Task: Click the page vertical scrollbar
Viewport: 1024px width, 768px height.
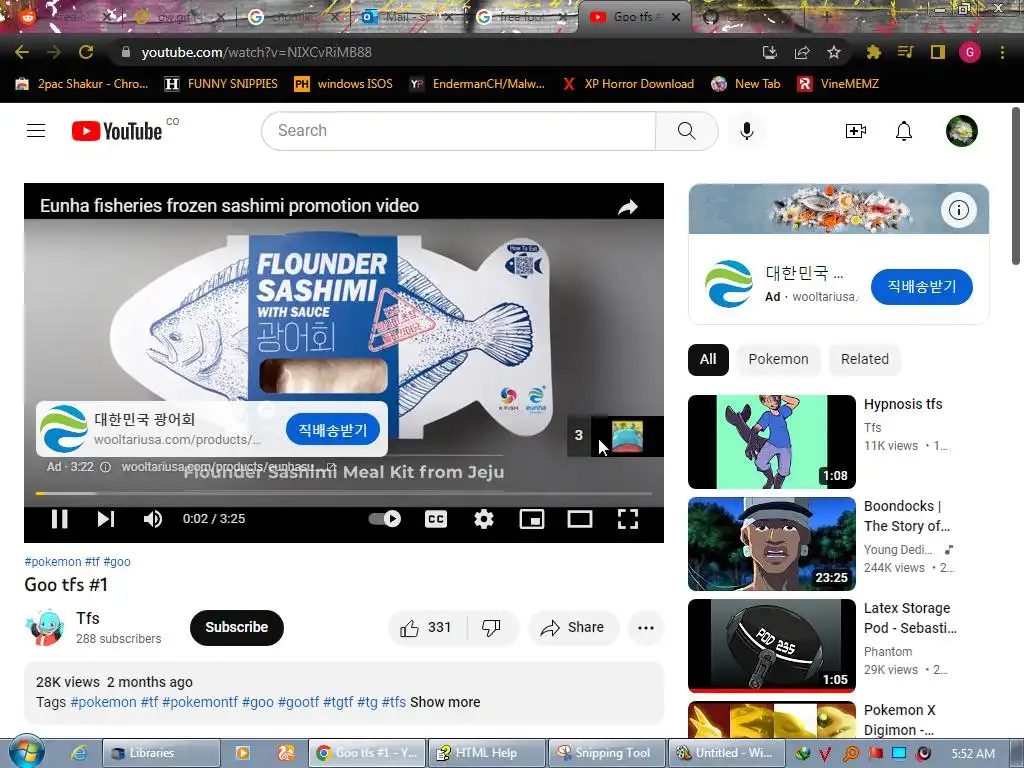Action: tap(1016, 187)
